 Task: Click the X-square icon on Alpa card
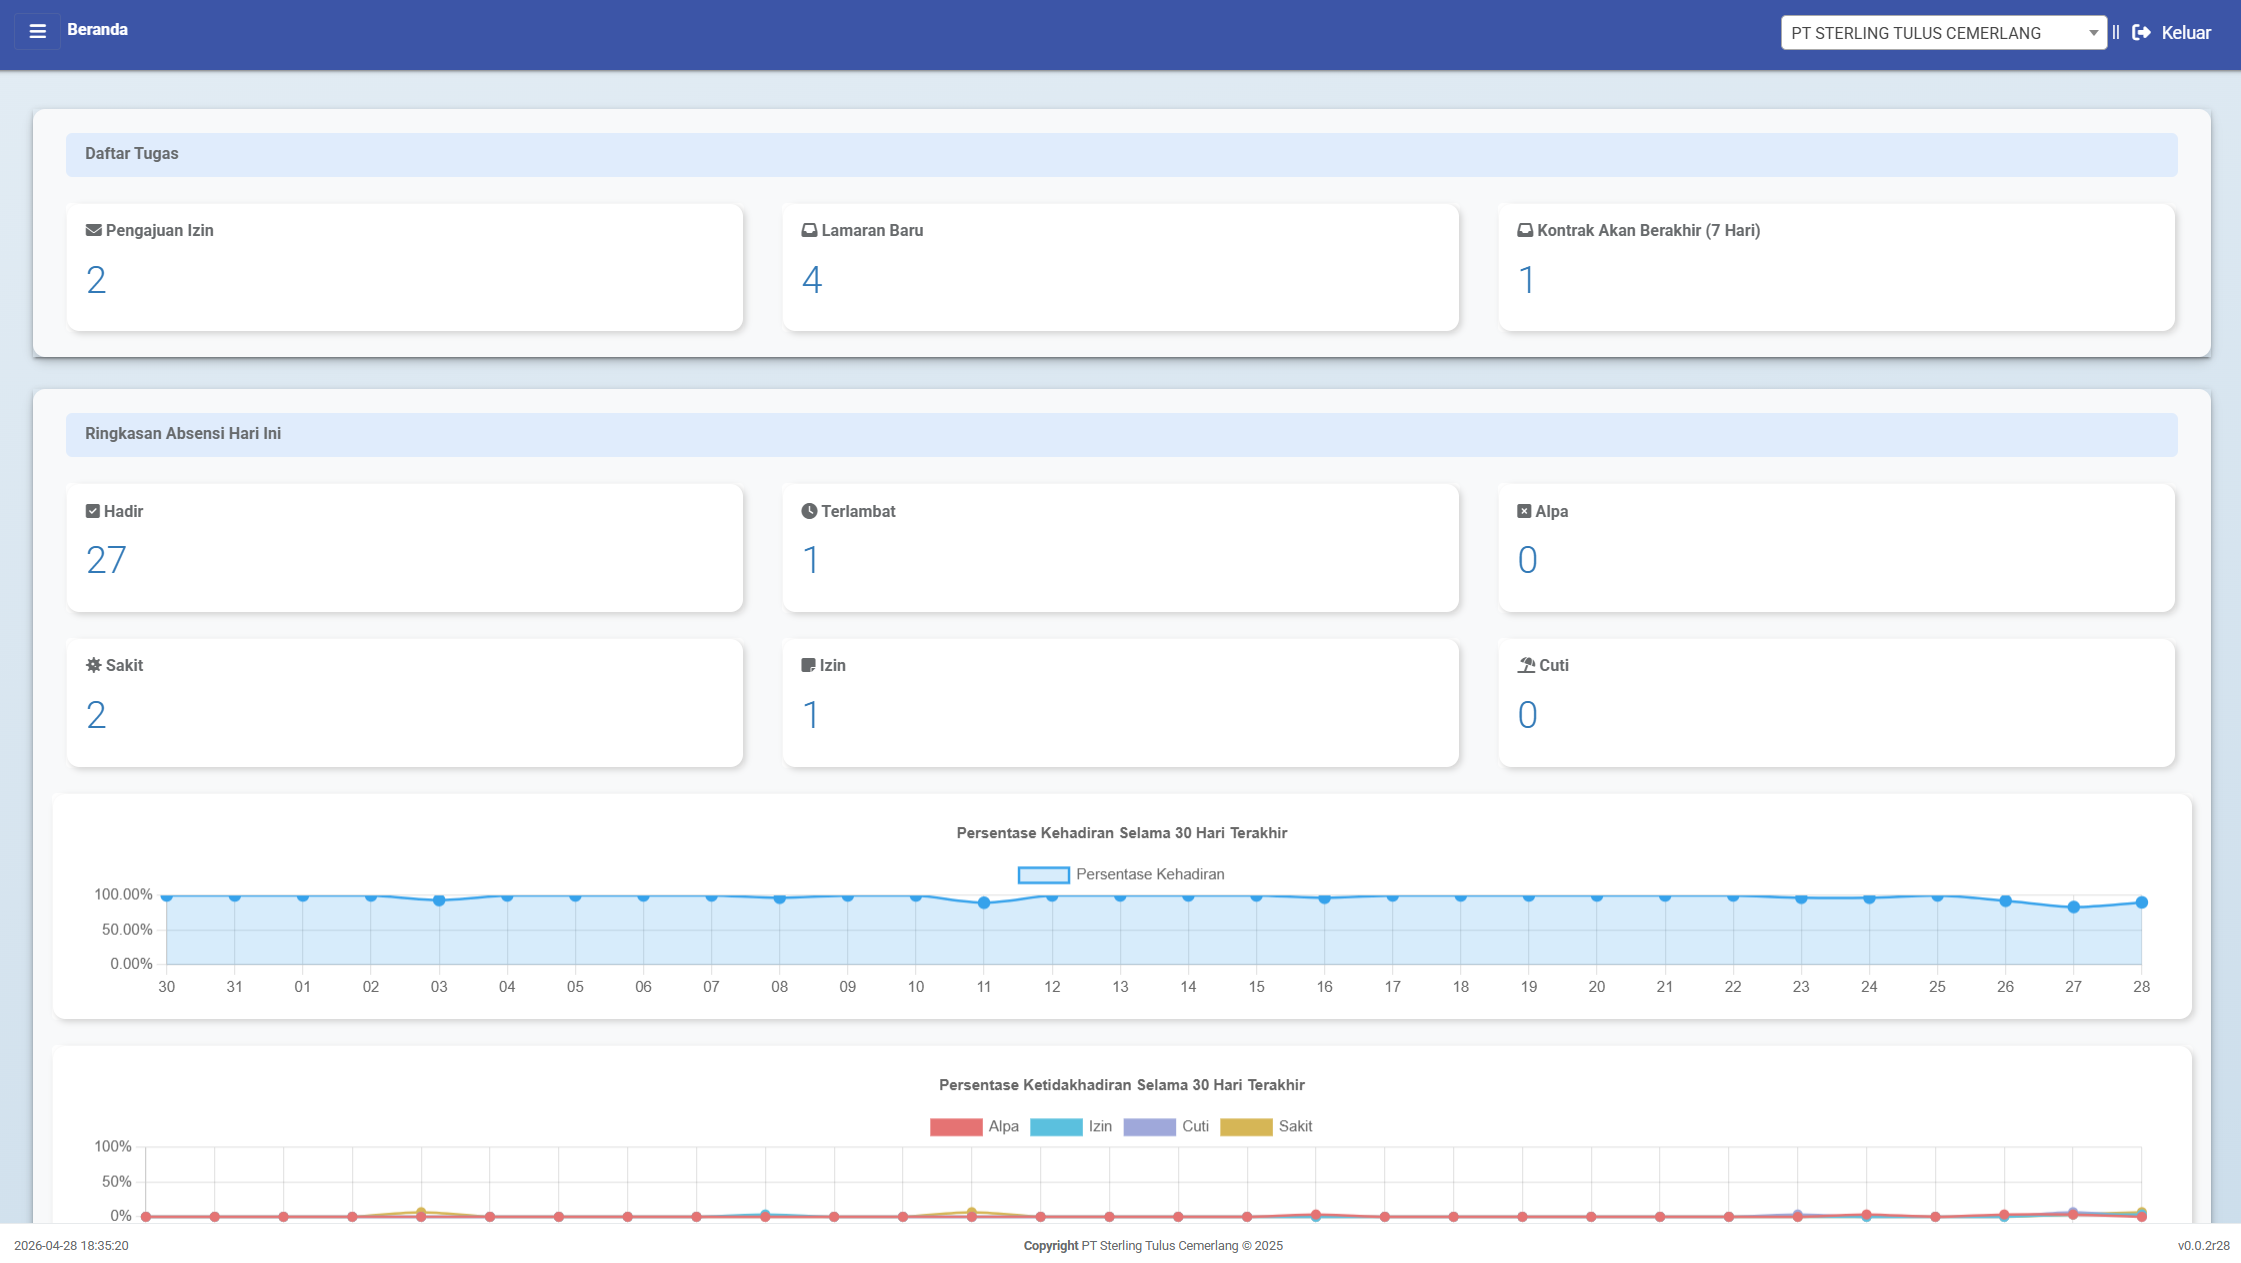click(1525, 510)
